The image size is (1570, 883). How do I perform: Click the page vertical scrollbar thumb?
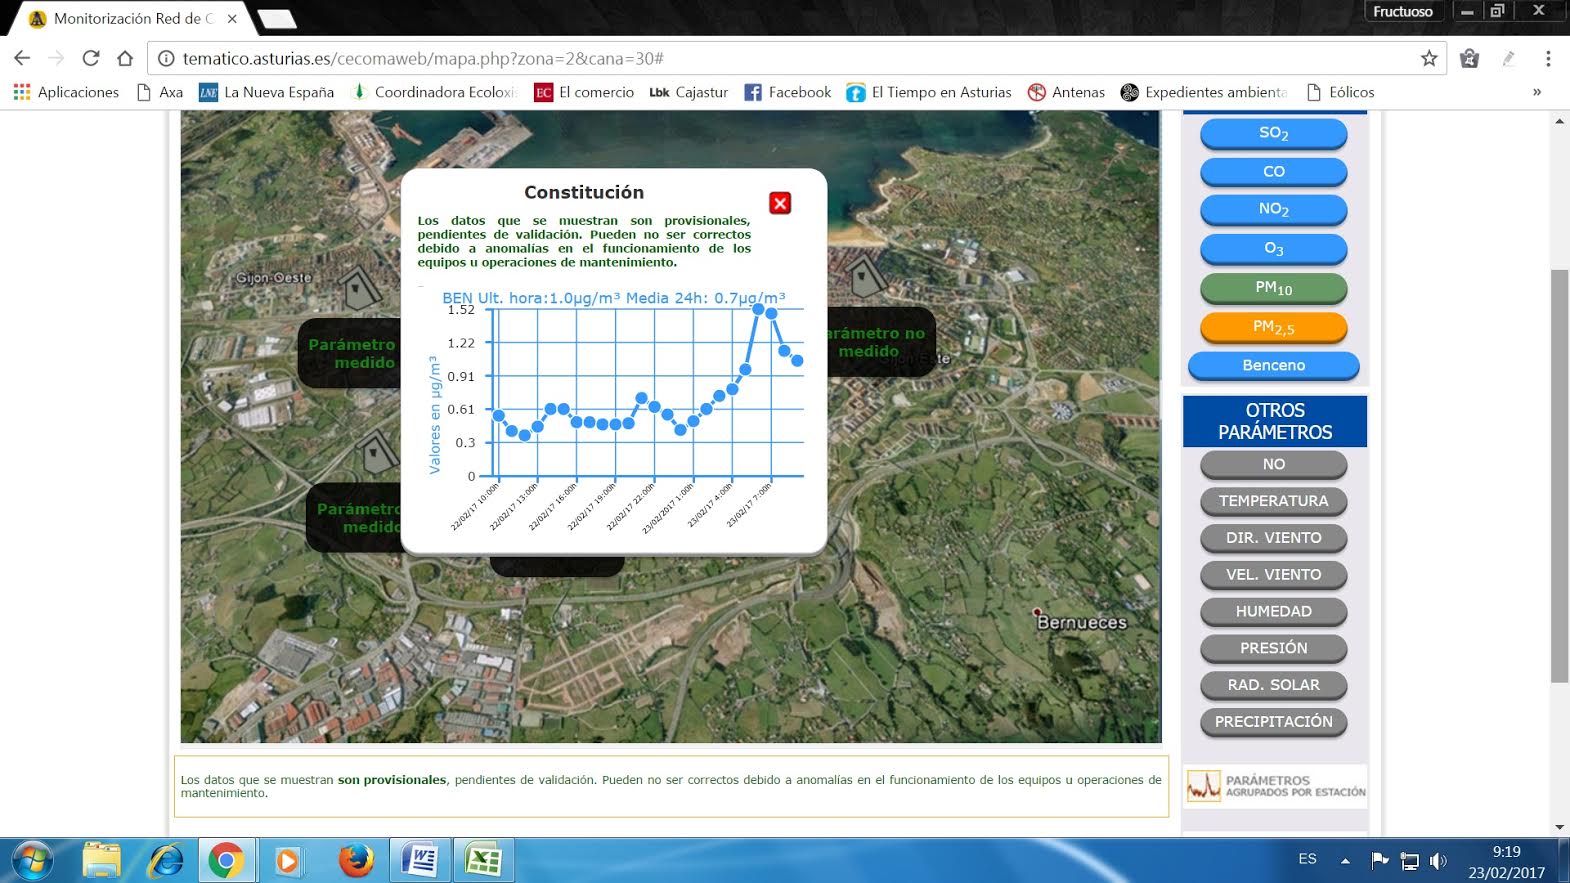coord(1559,475)
